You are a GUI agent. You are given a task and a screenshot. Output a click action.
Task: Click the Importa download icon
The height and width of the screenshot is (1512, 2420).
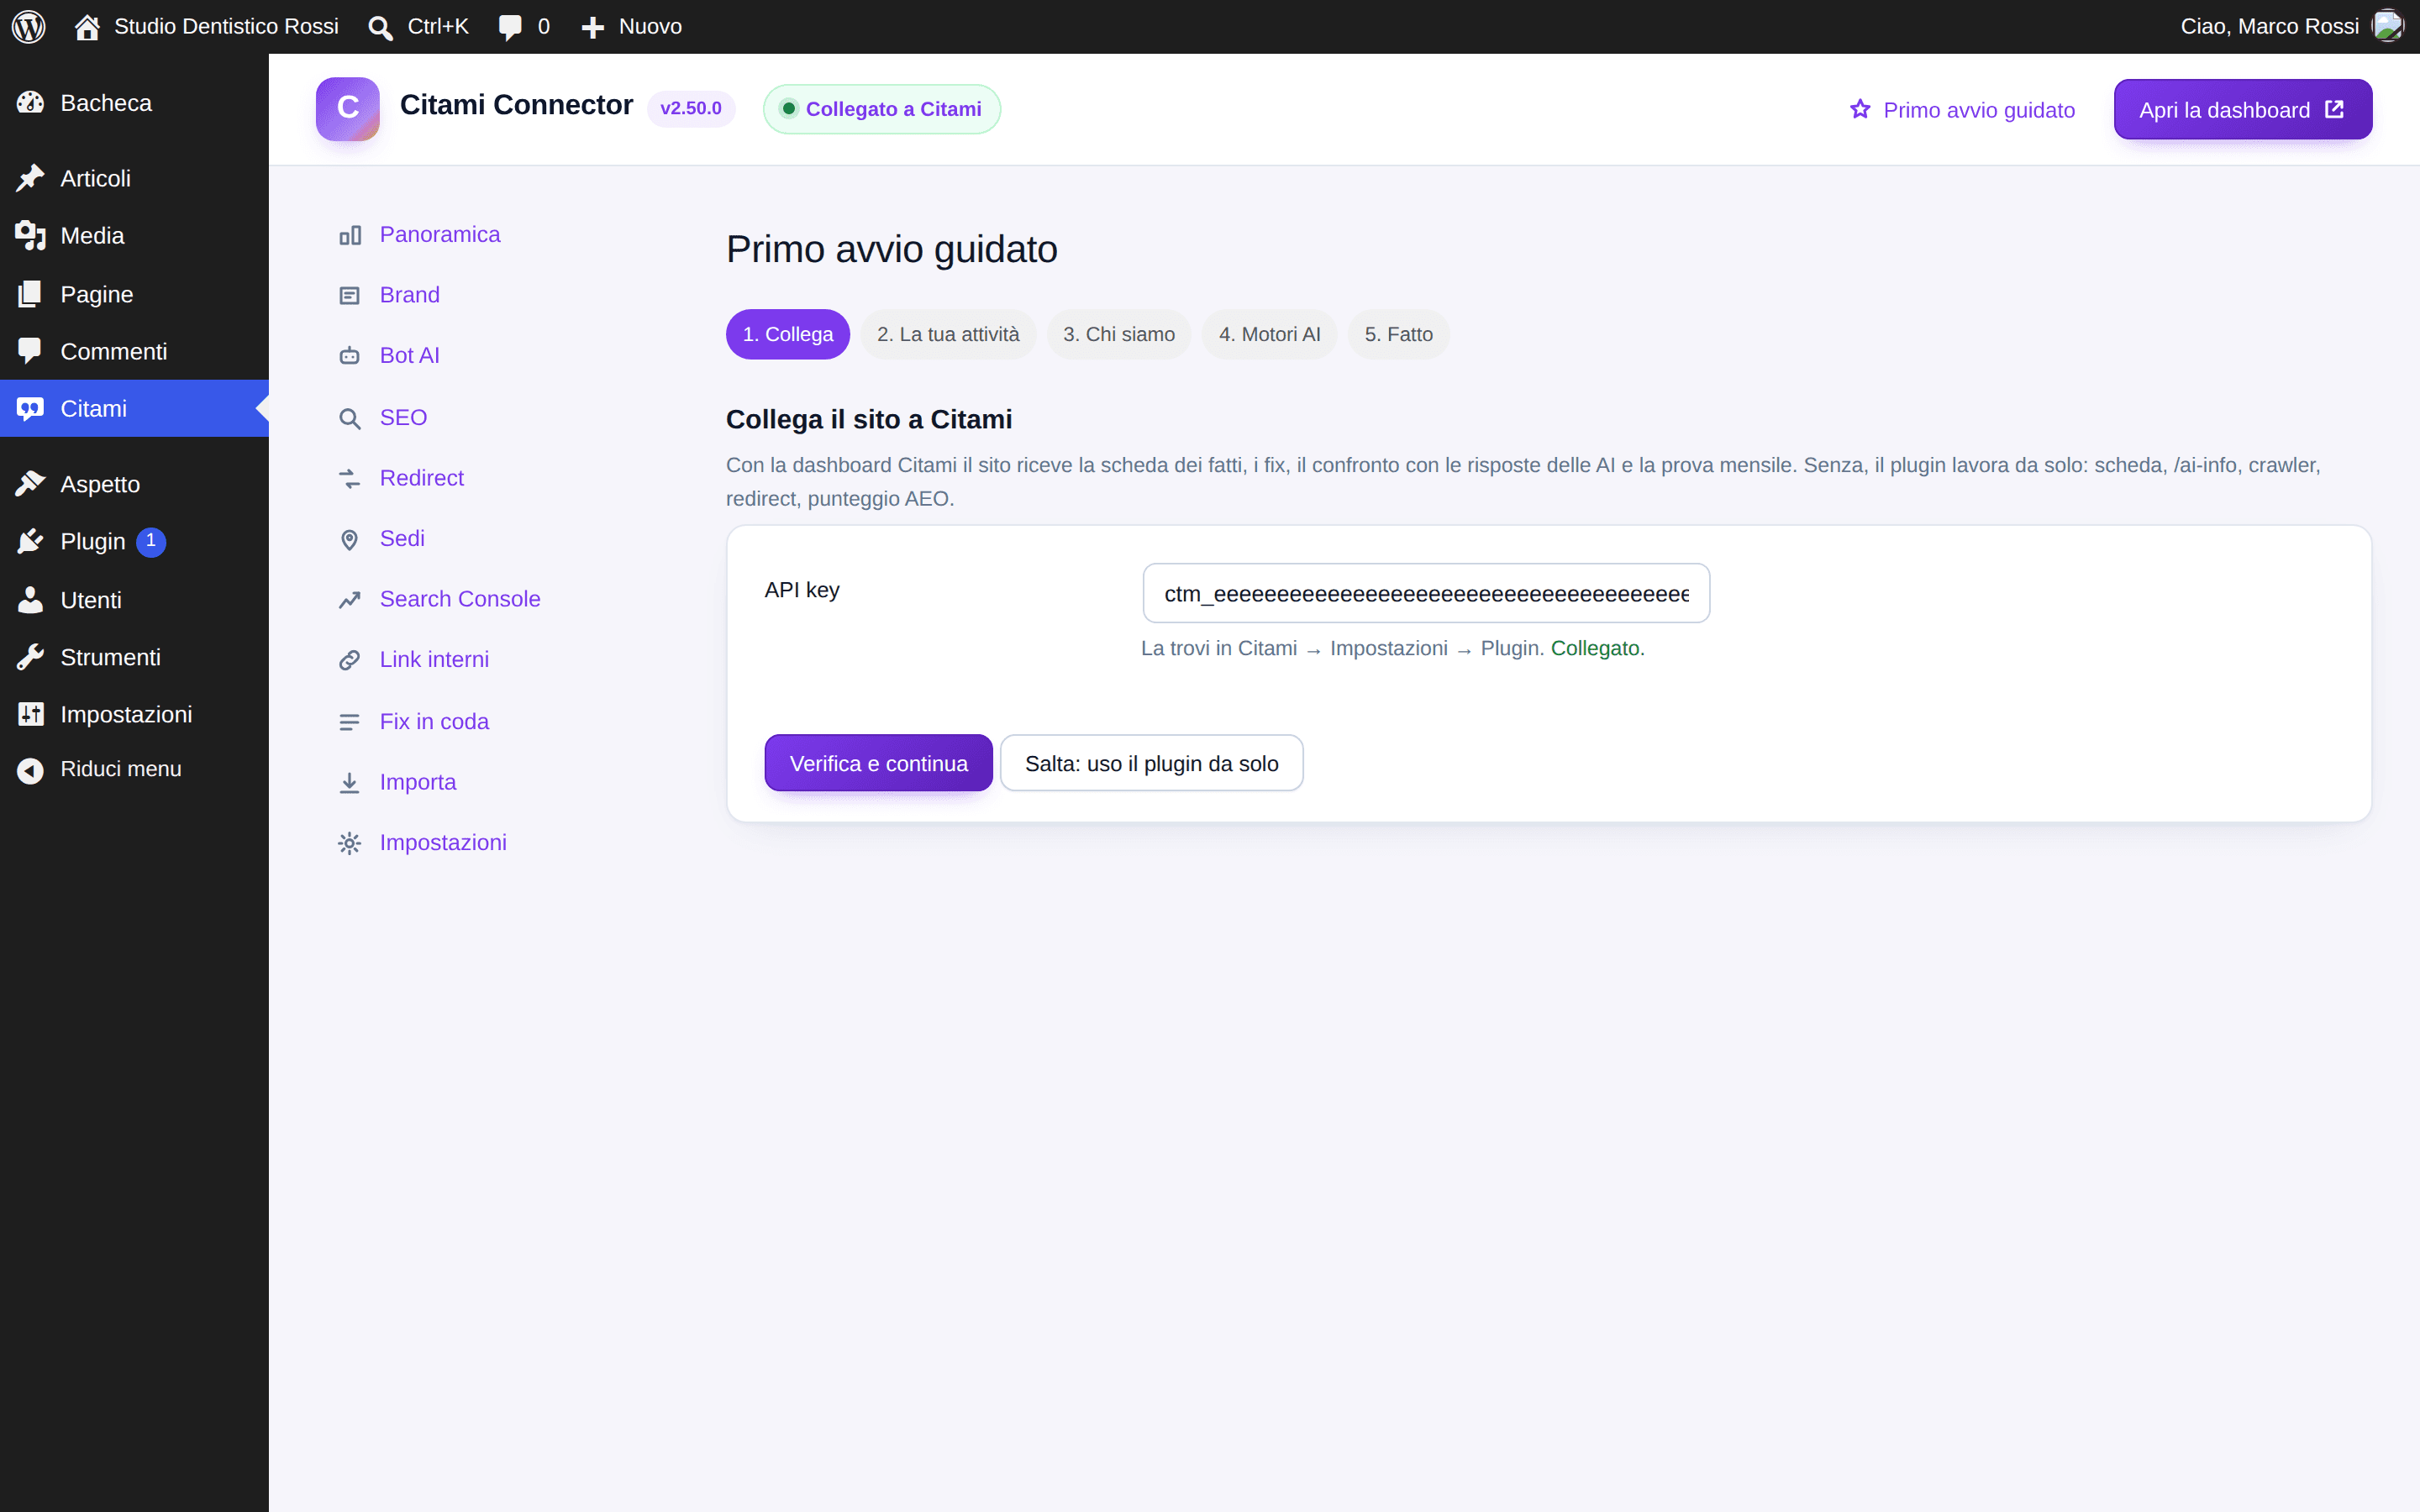click(349, 783)
